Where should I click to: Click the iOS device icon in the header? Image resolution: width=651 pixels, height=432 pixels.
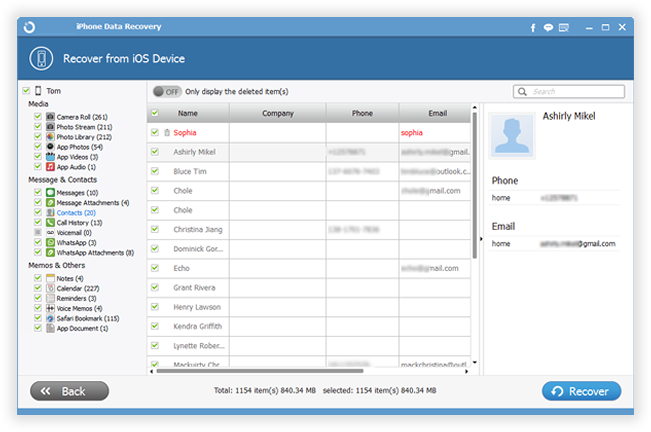tap(41, 59)
